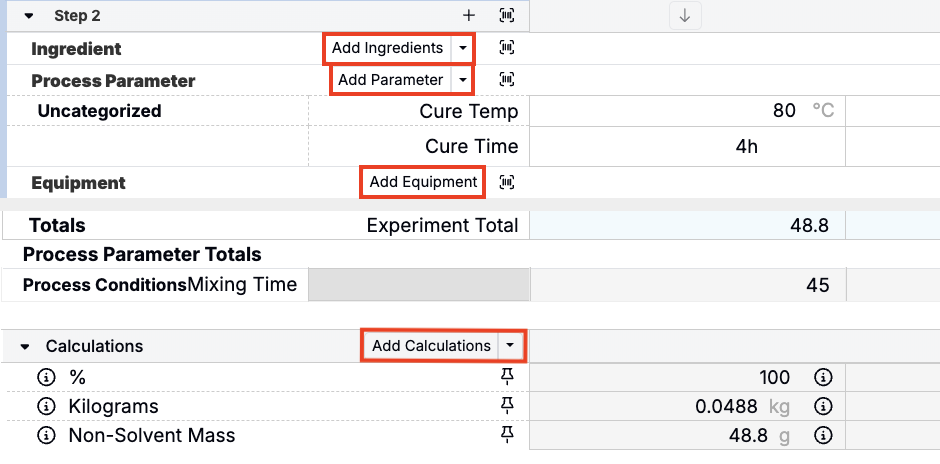
Task: Click barcode scan icon in Step 2 header
Action: click(x=507, y=15)
